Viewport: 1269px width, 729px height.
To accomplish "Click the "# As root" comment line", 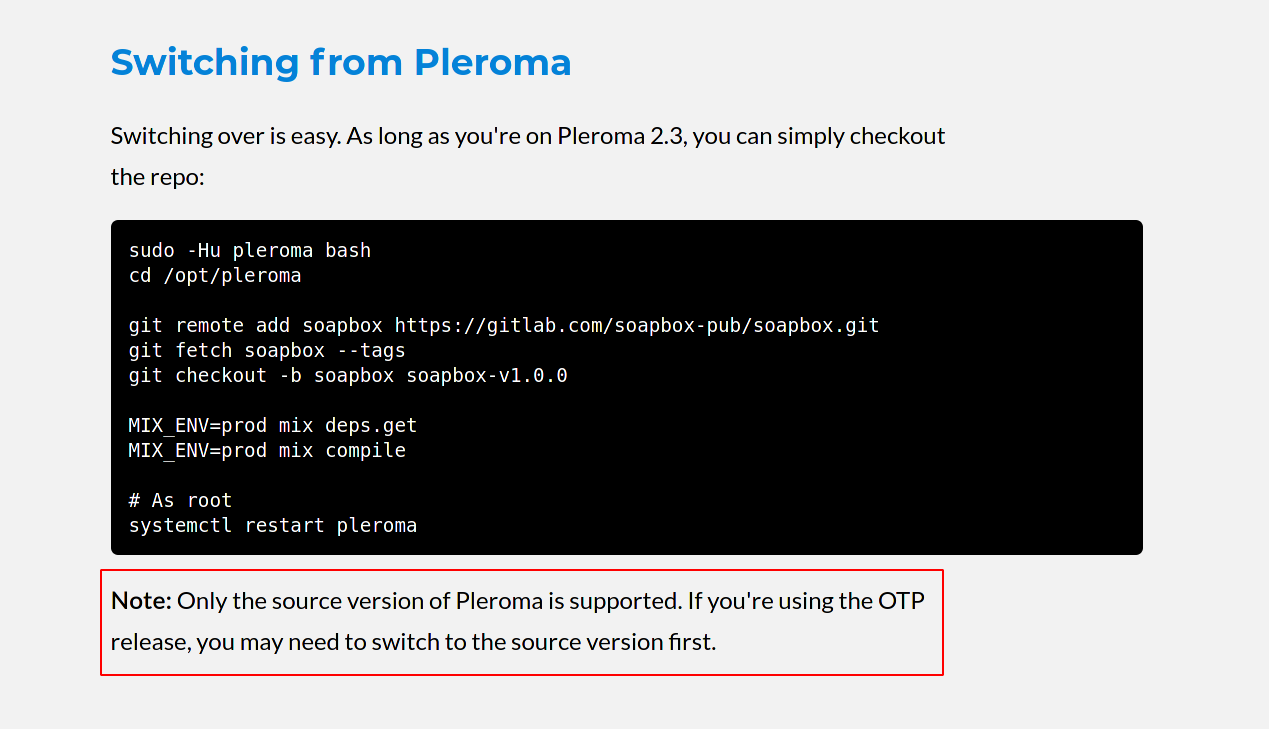I will coord(180,500).
